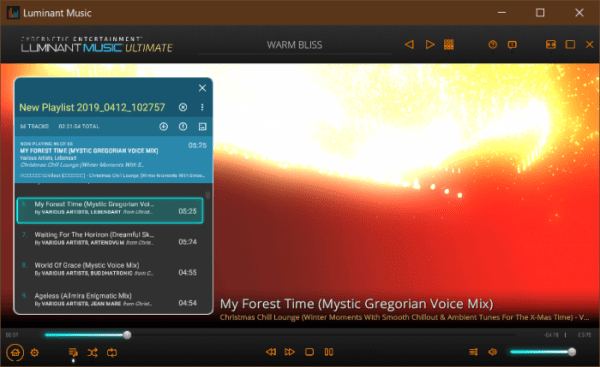Go to the next visual scene arrow
Viewport: 600px width, 367px height.
430,45
